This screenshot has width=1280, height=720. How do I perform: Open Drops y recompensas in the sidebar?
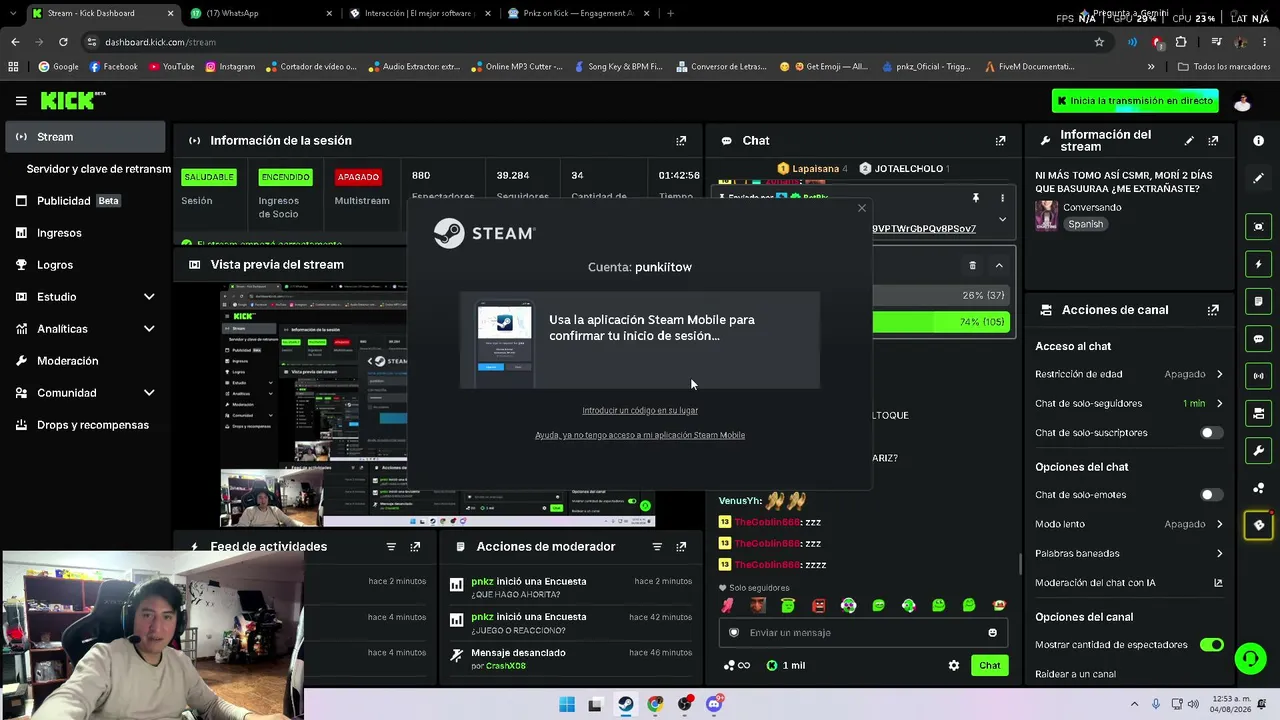click(x=85, y=425)
